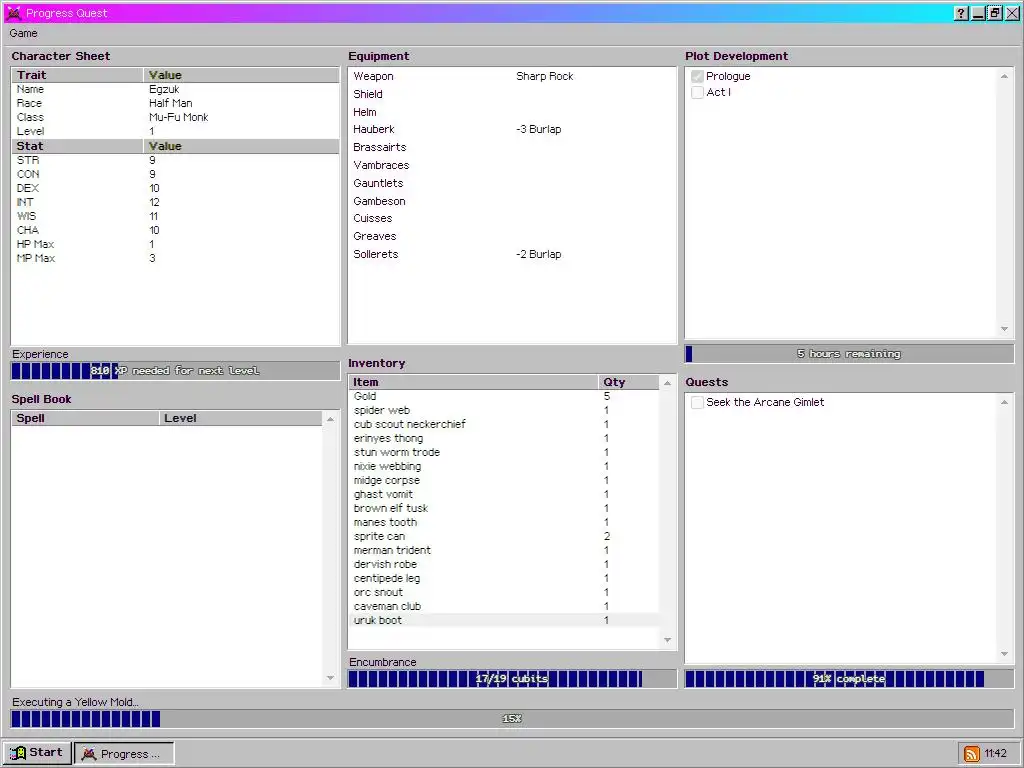The width and height of the screenshot is (1024, 768).
Task: Toggle the Act I checkbox
Action: [697, 93]
